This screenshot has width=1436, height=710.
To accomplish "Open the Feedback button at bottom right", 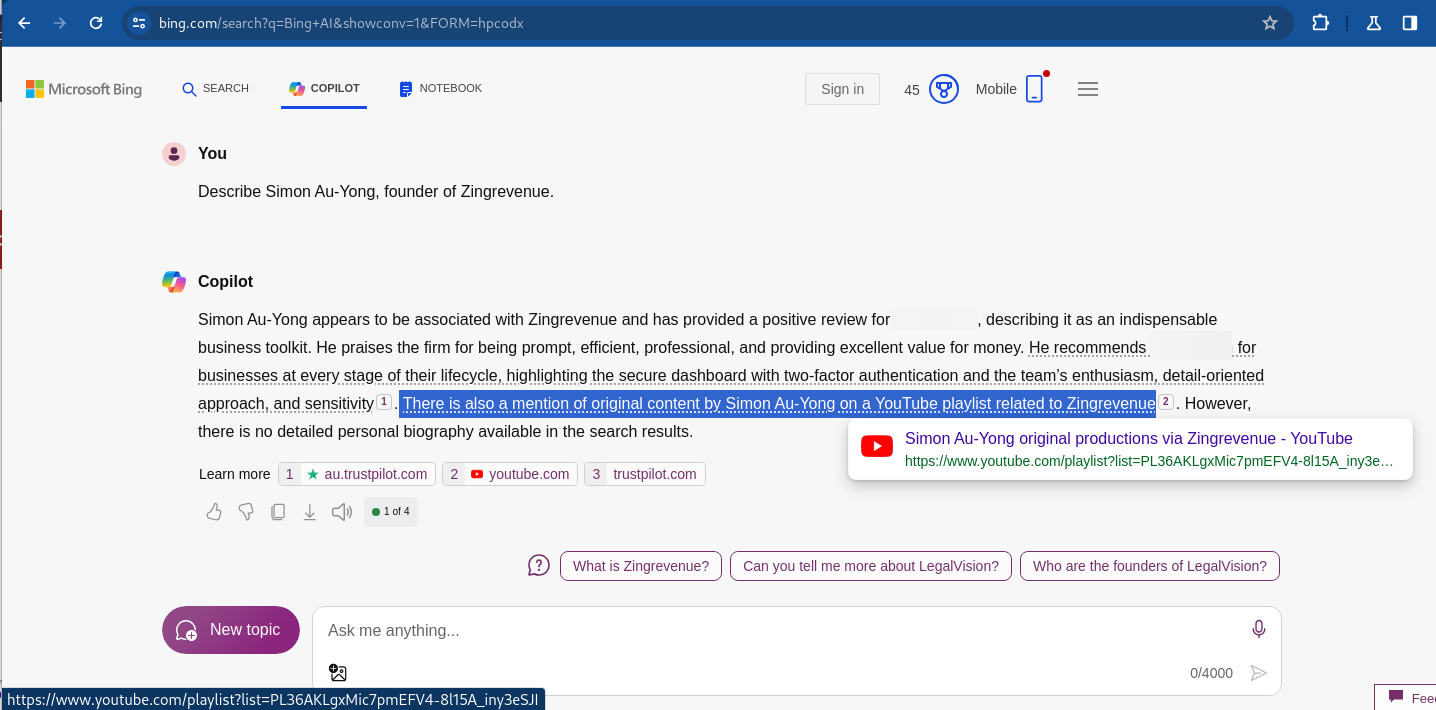I will [1405, 697].
